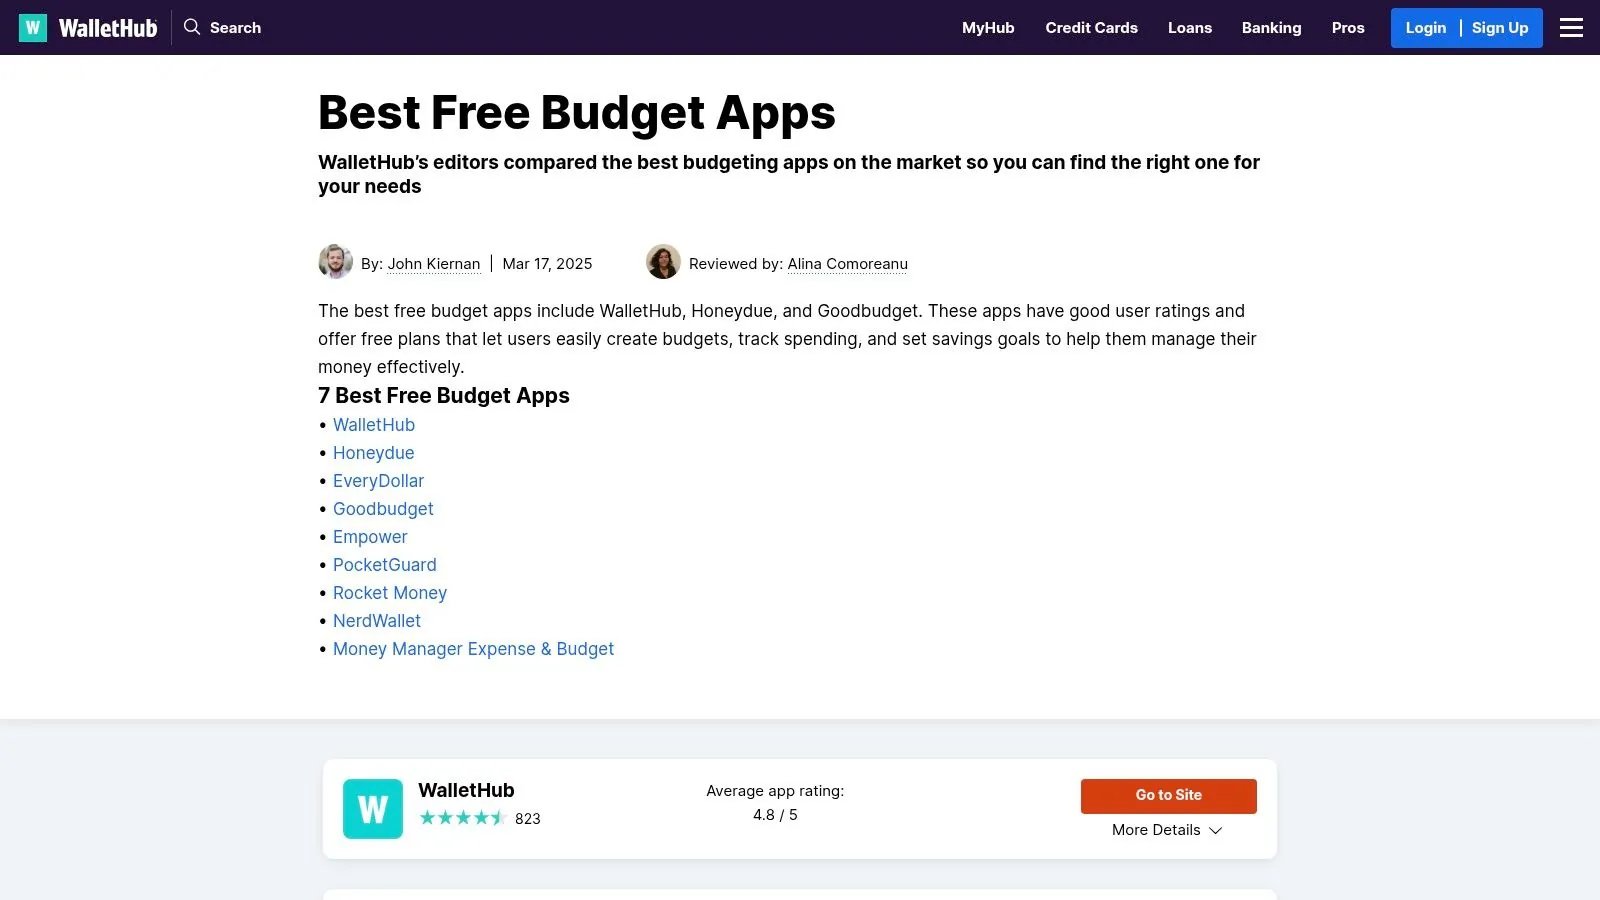Open the Rocket Money link
This screenshot has height=900, width=1600.
[x=389, y=593]
